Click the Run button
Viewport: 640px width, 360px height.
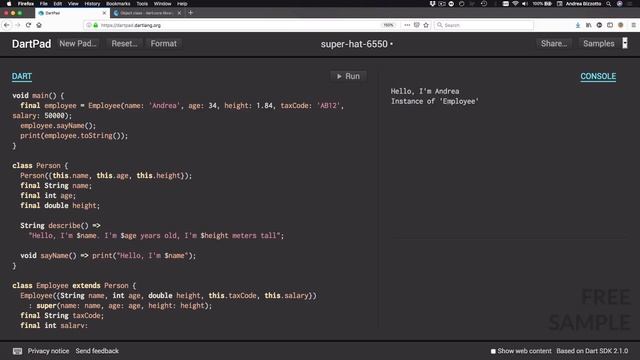[x=348, y=76]
